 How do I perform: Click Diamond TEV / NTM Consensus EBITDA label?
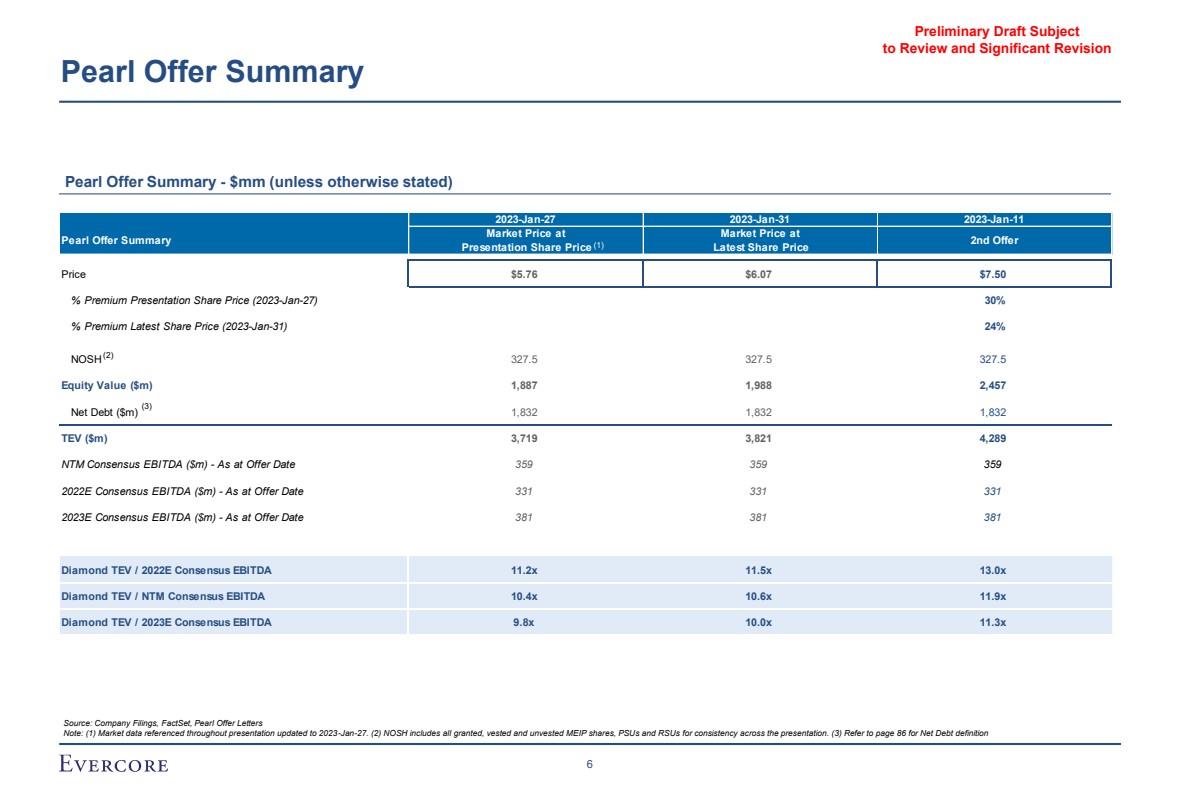click(x=163, y=596)
